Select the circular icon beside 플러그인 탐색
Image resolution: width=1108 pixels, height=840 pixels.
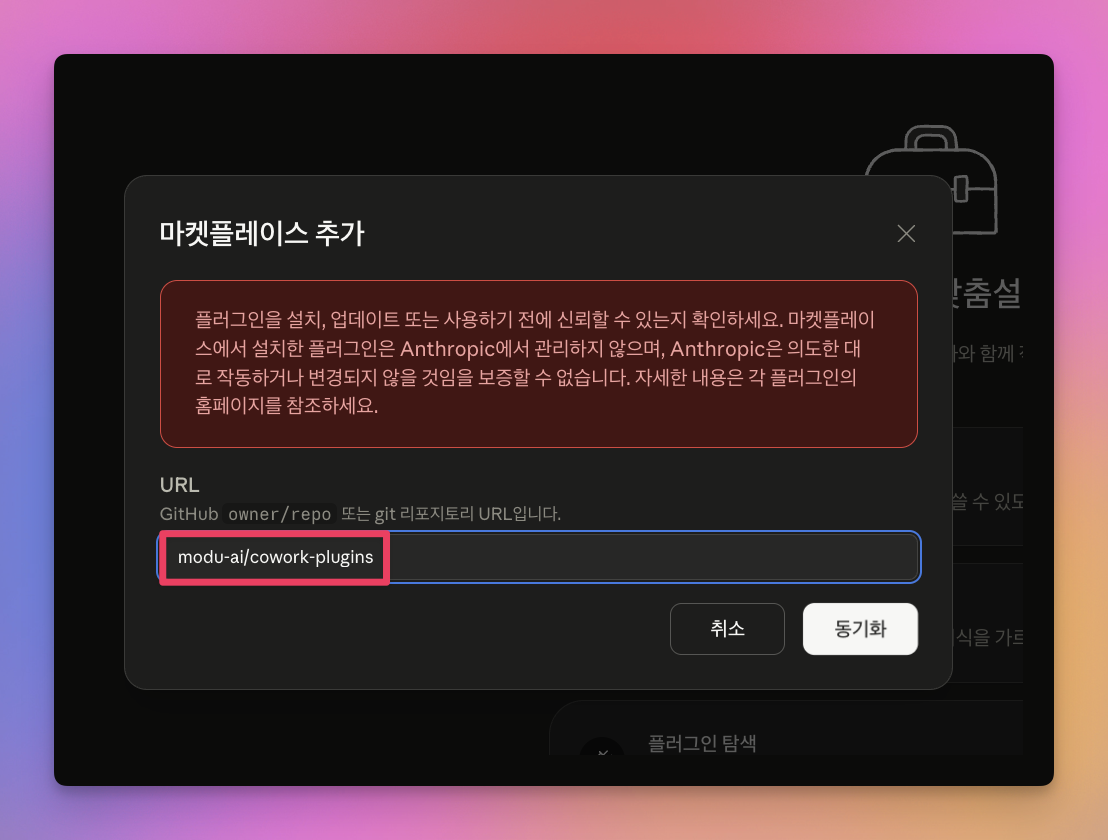pos(601,752)
